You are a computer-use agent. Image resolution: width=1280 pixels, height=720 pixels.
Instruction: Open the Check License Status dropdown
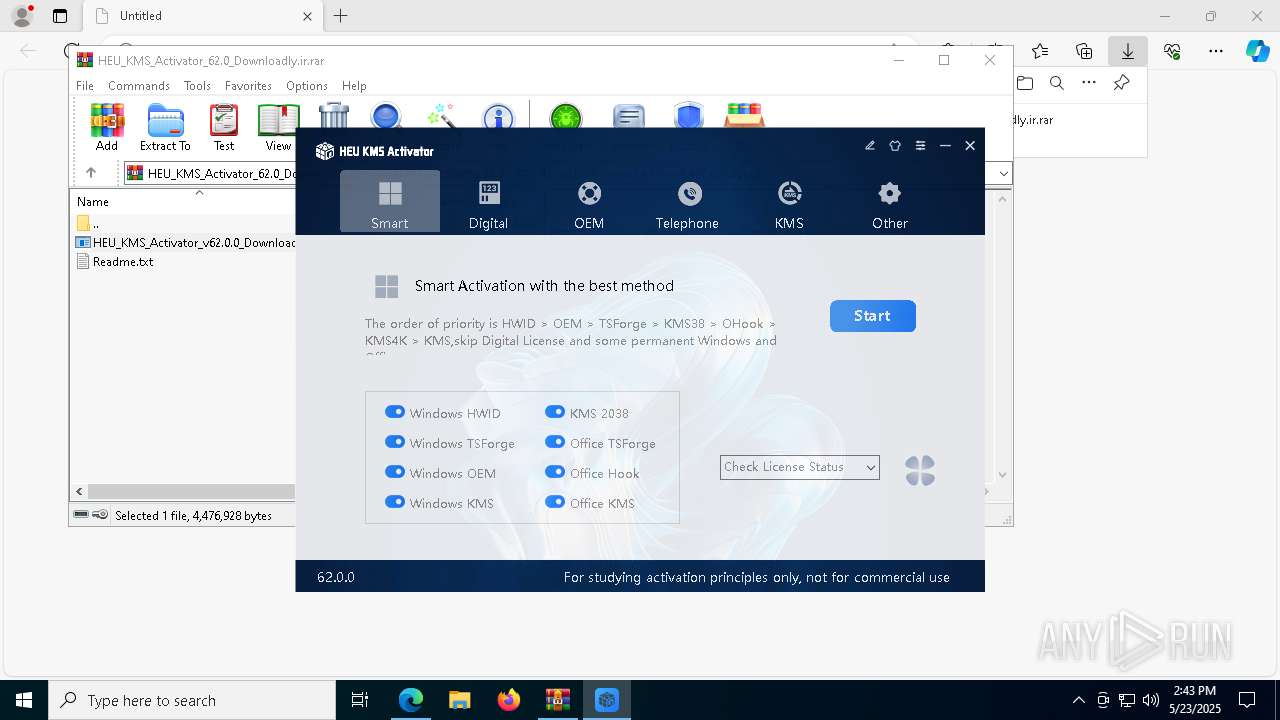pos(800,467)
